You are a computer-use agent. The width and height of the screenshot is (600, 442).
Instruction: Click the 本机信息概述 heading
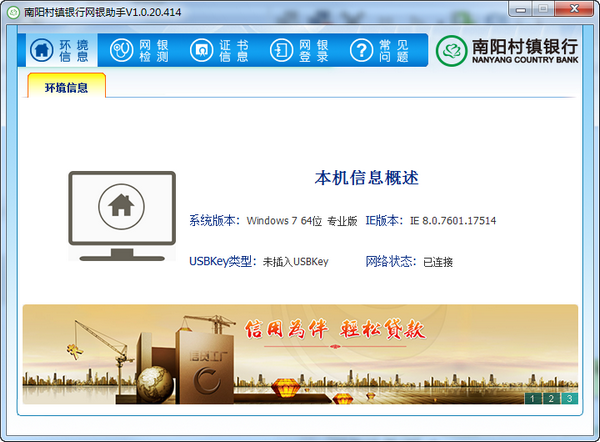point(366,178)
